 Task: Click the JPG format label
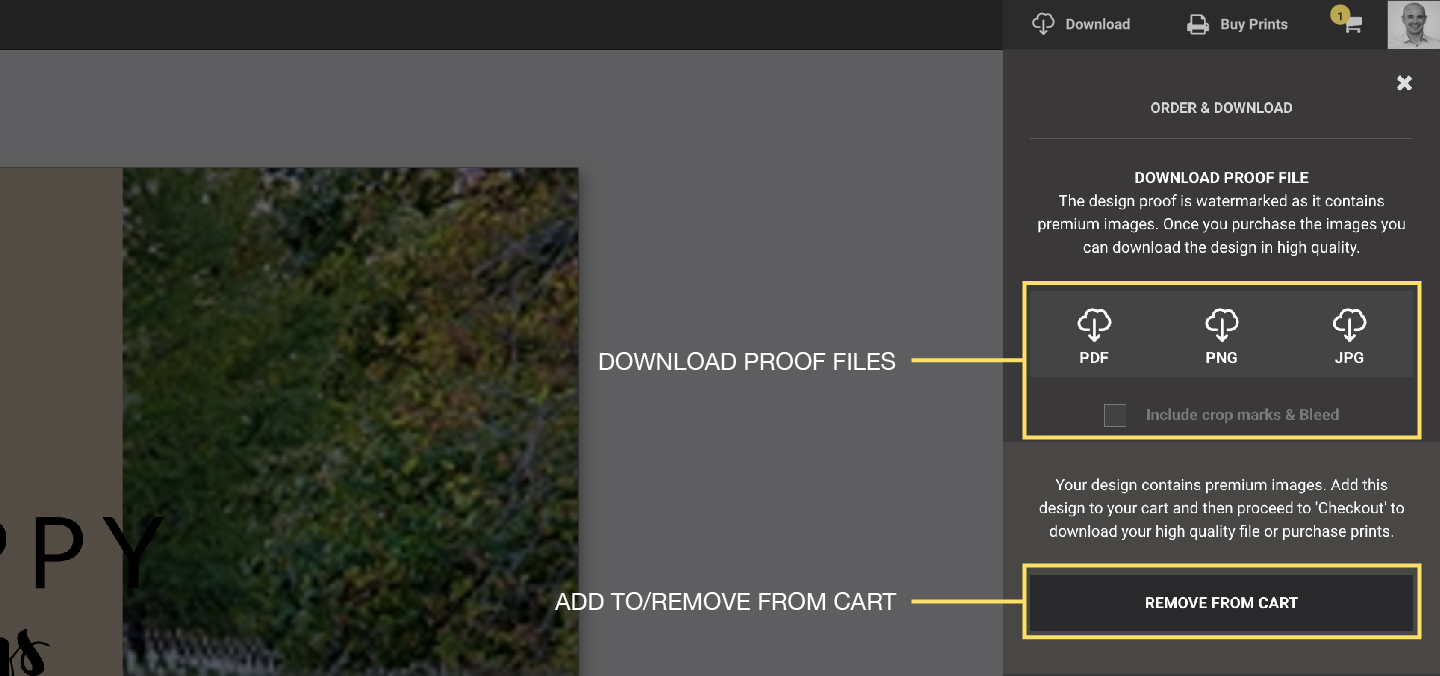click(1349, 357)
